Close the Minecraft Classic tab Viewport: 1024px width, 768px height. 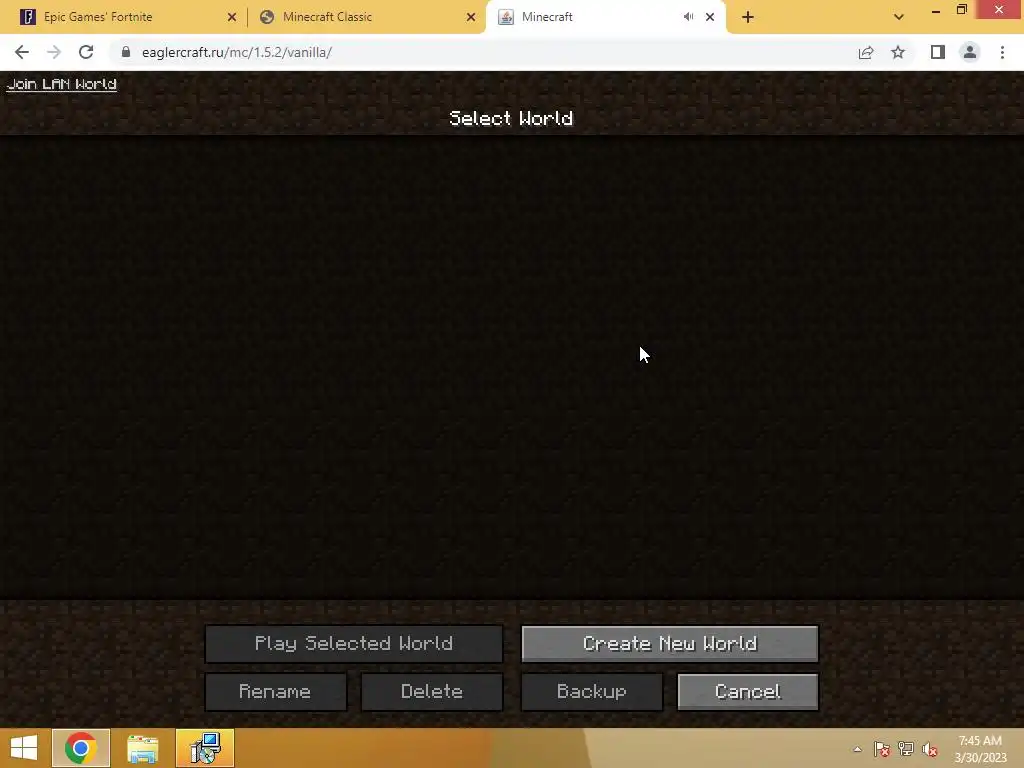(471, 18)
